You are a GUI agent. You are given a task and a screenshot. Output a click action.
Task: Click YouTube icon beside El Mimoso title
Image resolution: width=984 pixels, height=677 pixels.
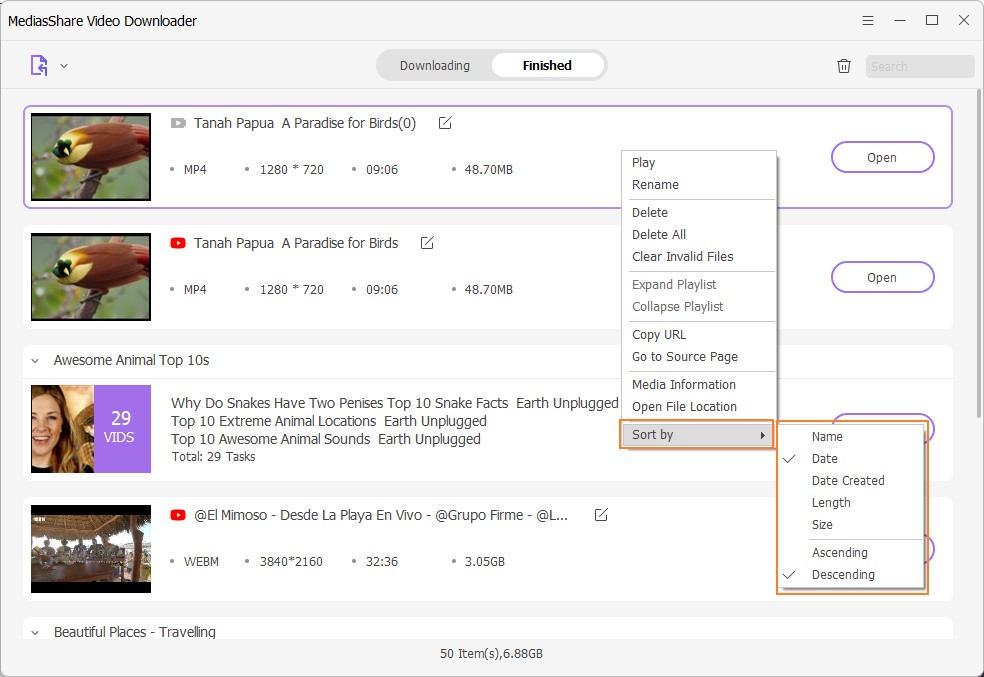point(178,515)
